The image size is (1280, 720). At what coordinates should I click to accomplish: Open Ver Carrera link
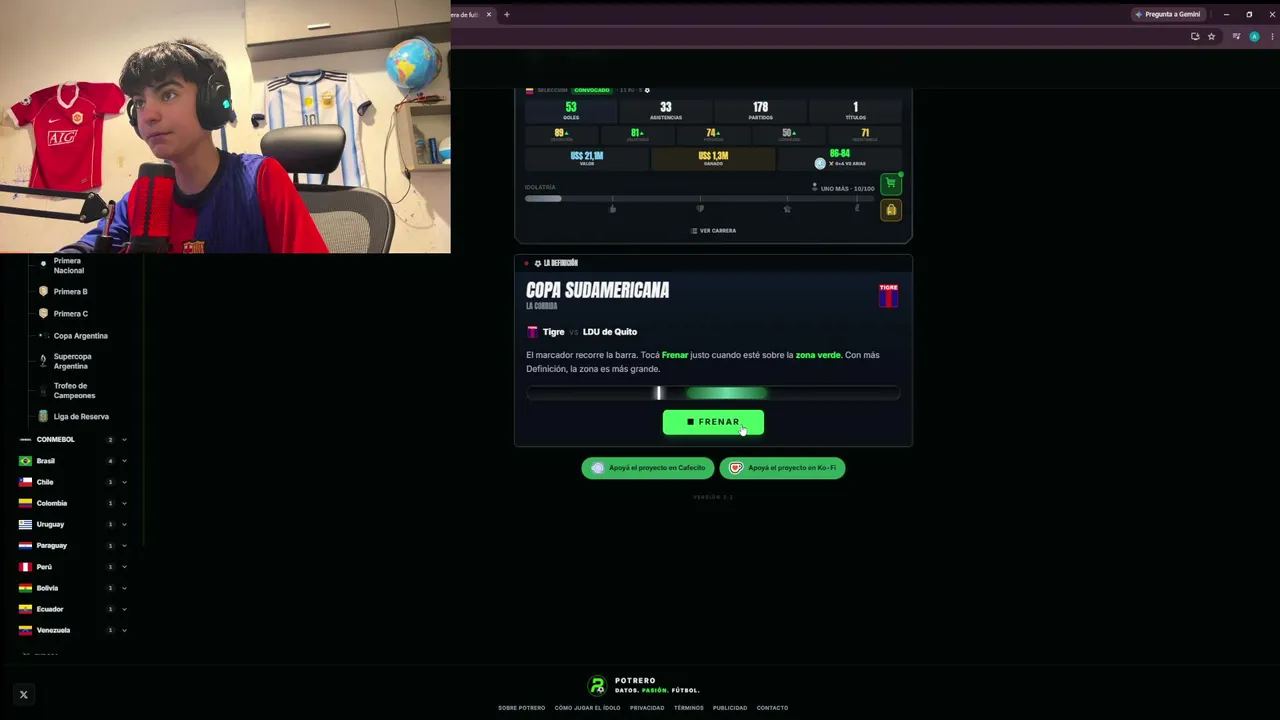pos(713,230)
